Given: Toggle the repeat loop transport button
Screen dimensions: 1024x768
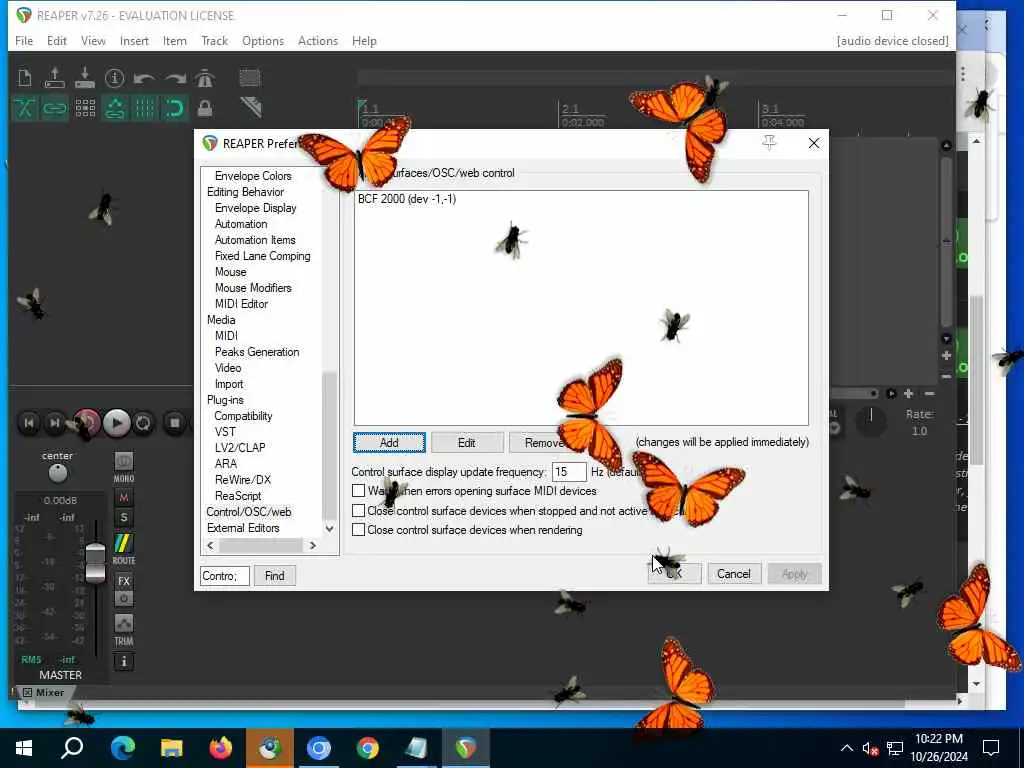Looking at the screenshot, I should coord(143,423).
